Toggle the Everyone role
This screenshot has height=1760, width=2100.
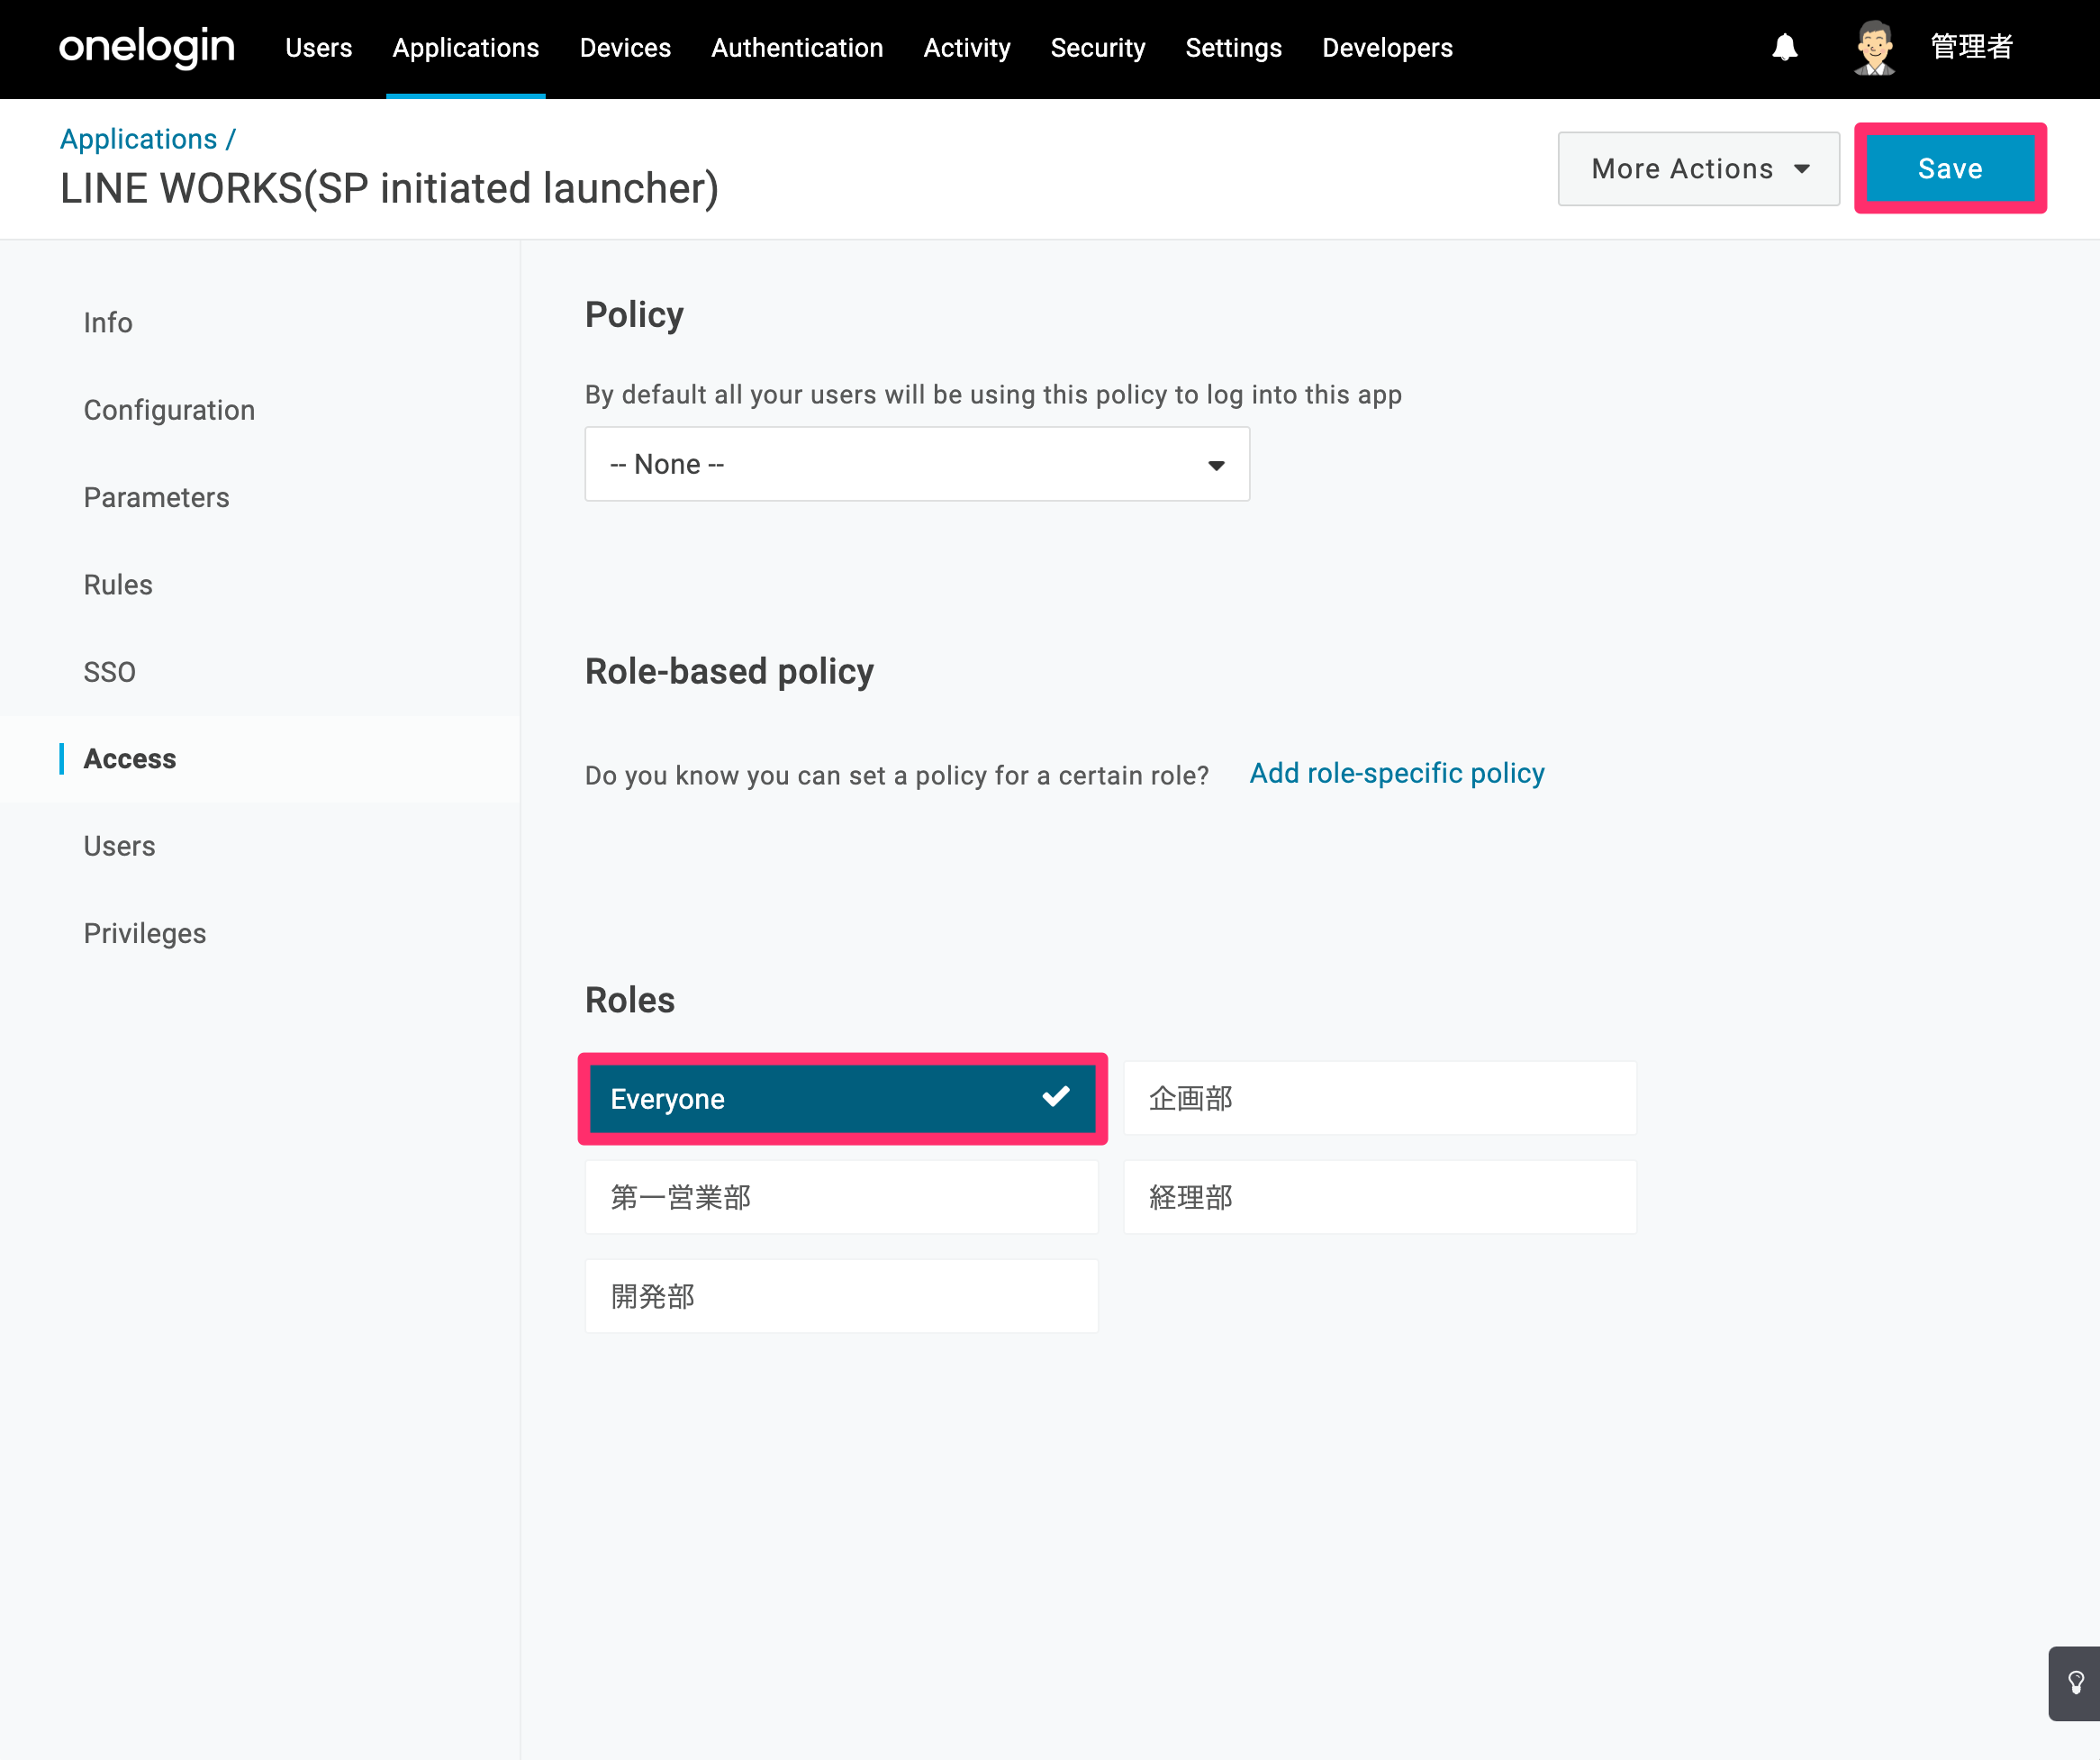[843, 1098]
